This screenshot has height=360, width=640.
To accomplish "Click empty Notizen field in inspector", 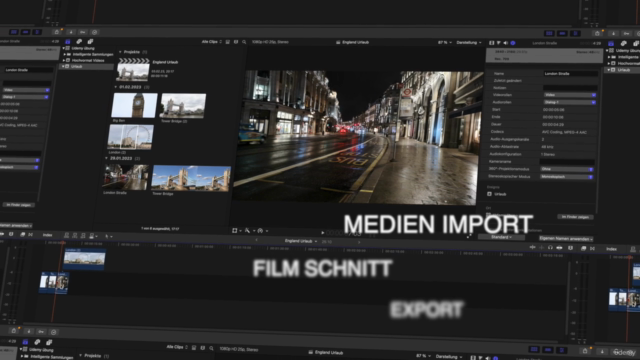I will (x=570, y=88).
